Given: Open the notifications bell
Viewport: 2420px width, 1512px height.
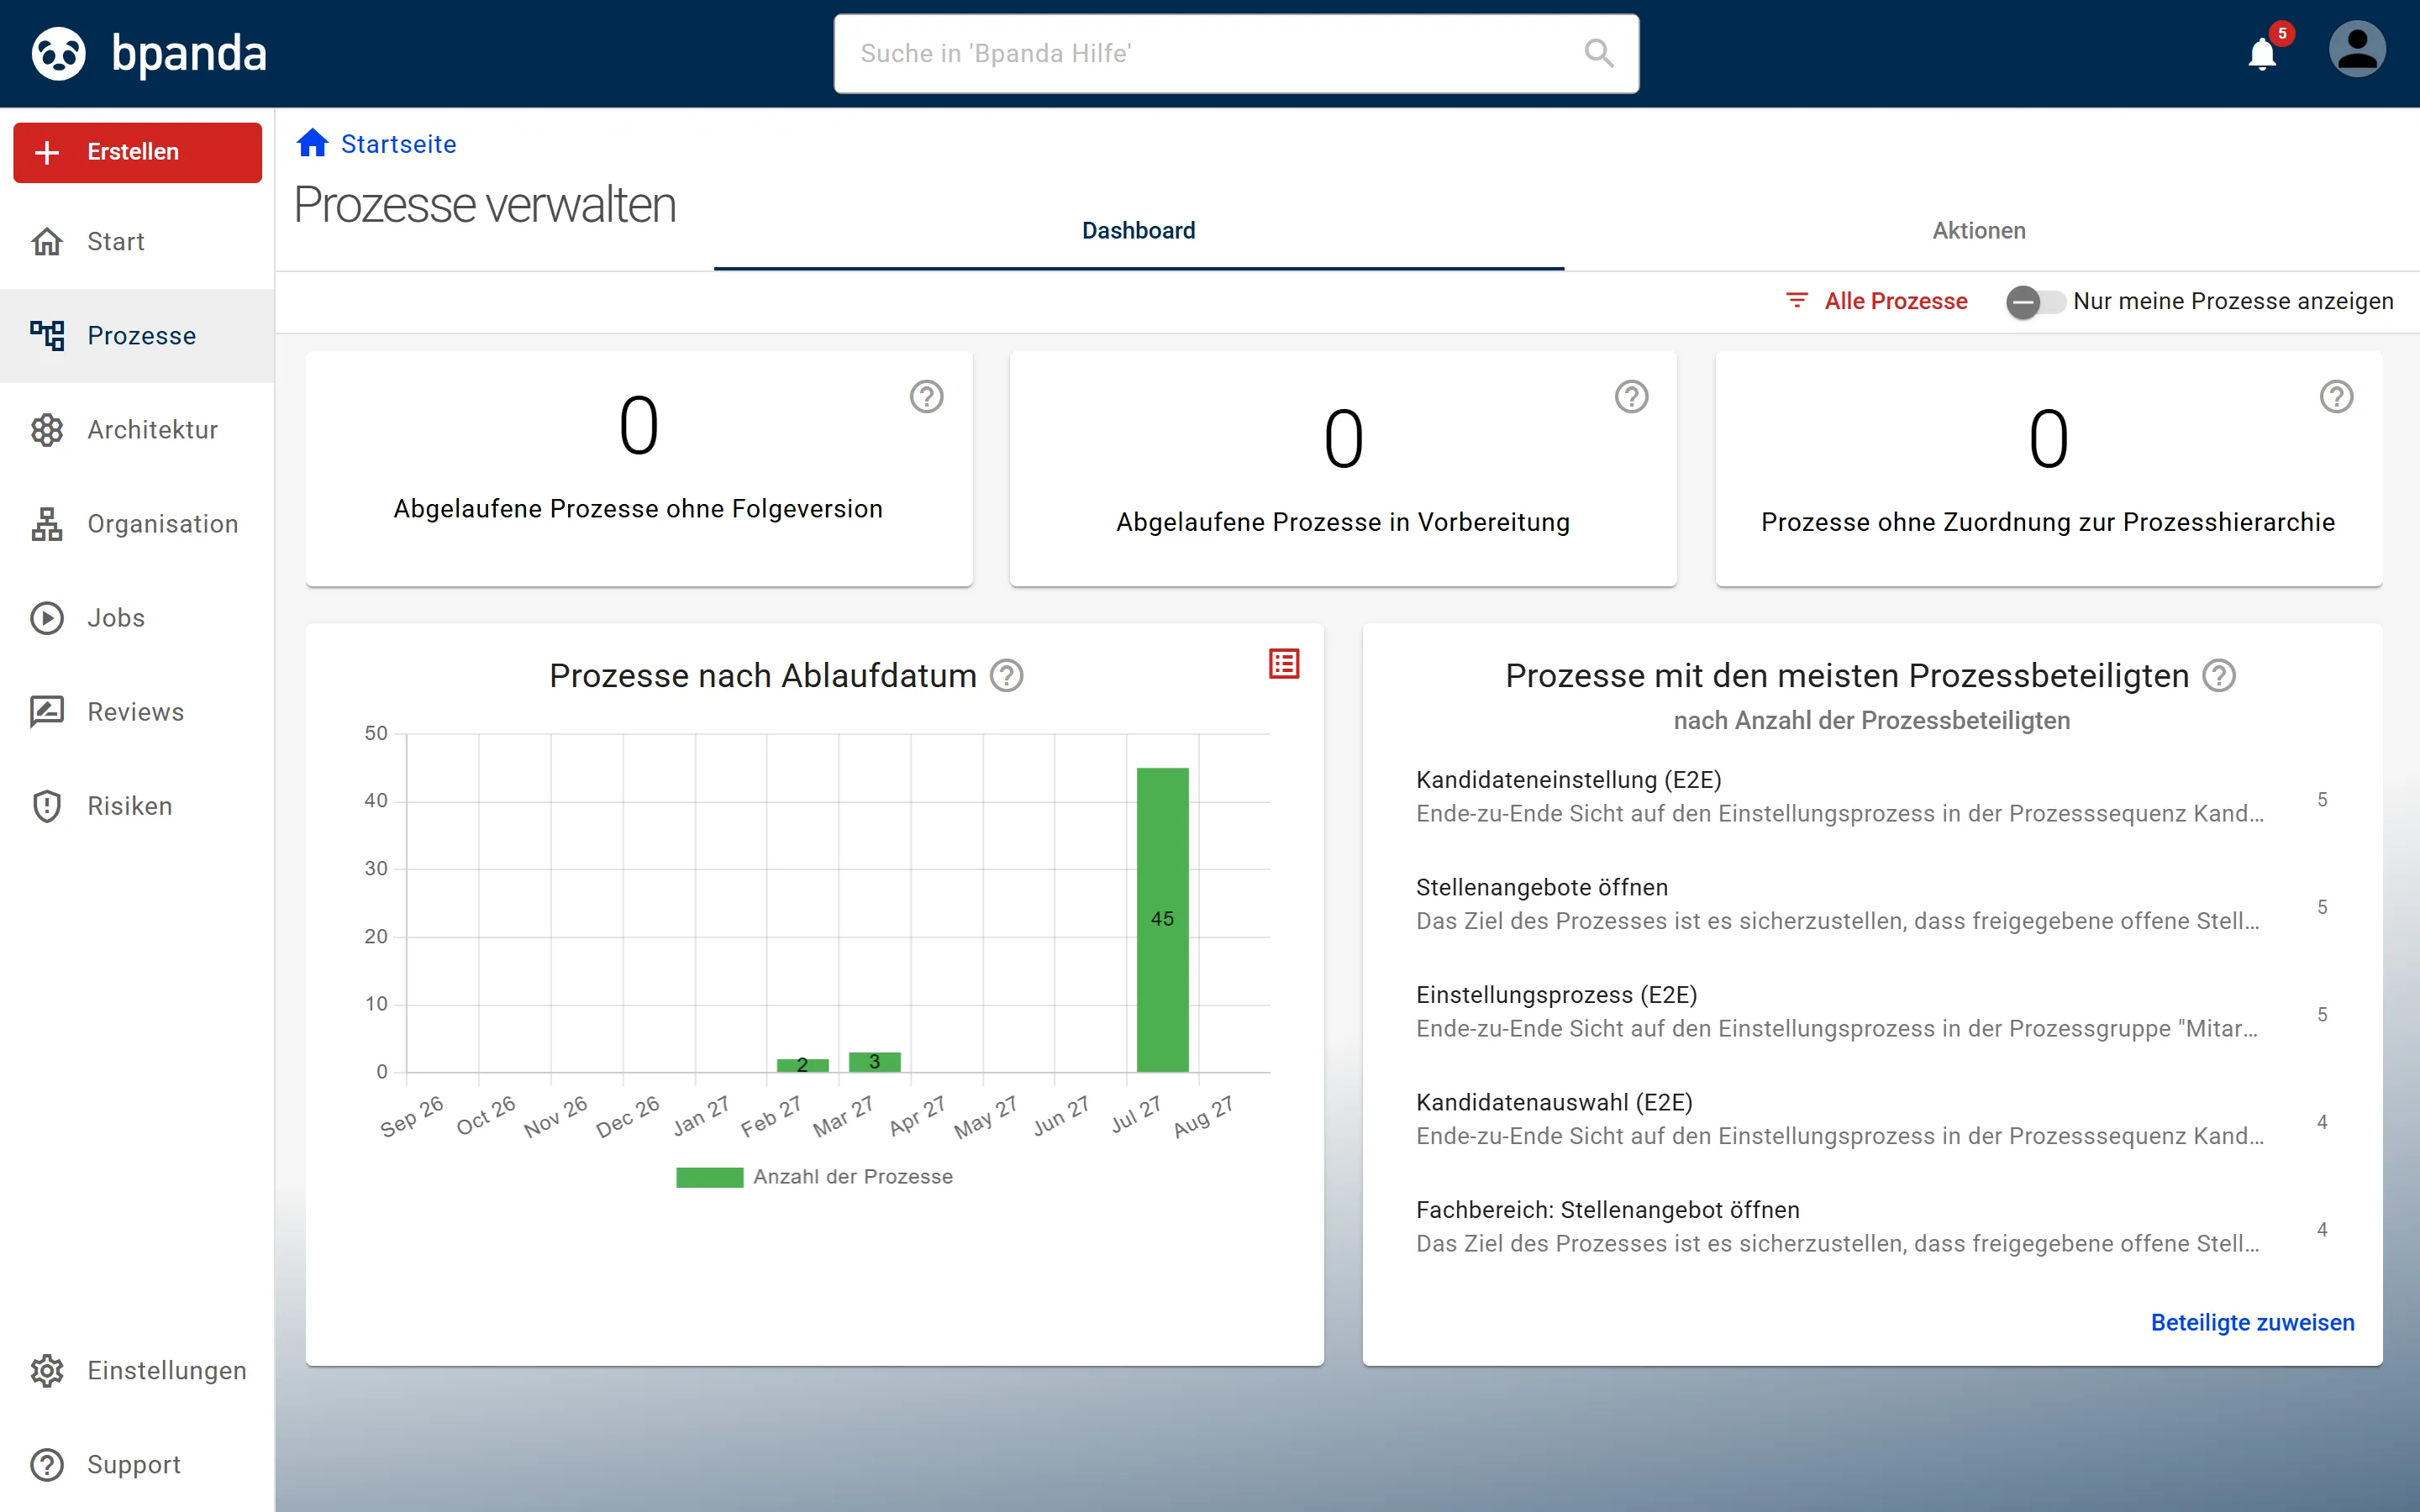Looking at the screenshot, I should pos(2262,53).
